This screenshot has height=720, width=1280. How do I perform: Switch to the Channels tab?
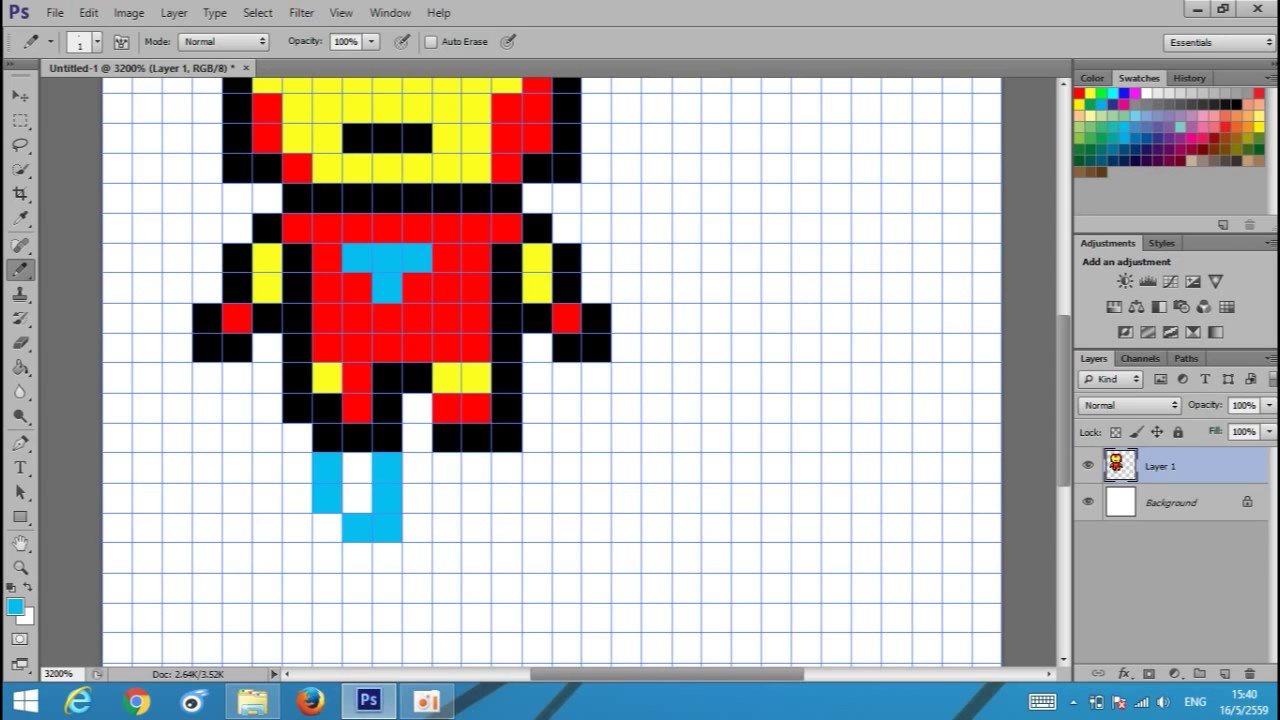(x=1140, y=358)
